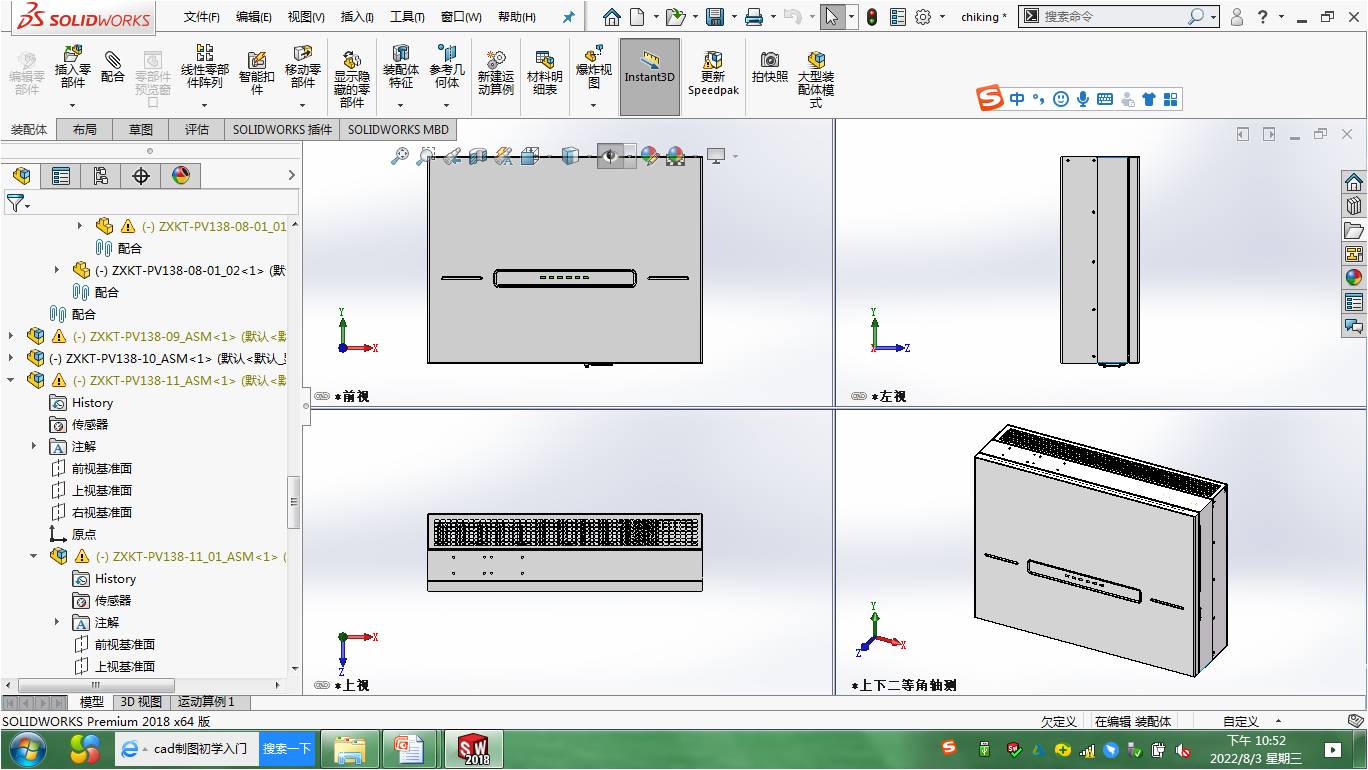This screenshot has width=1368, height=770.
Task: Toggle Instant3D on the toolbar
Action: click(x=650, y=68)
